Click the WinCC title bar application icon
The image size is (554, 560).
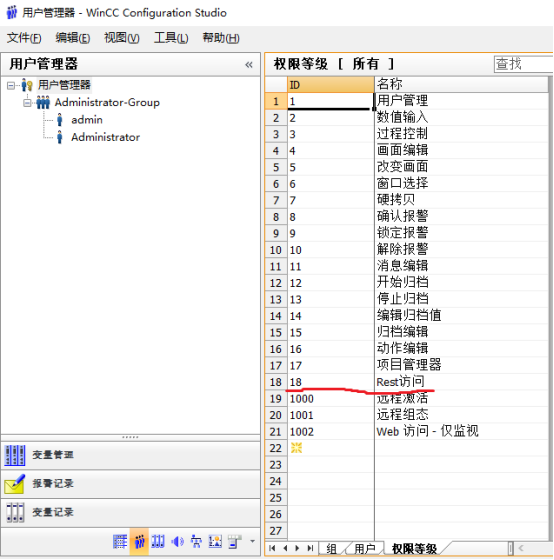coord(12,12)
